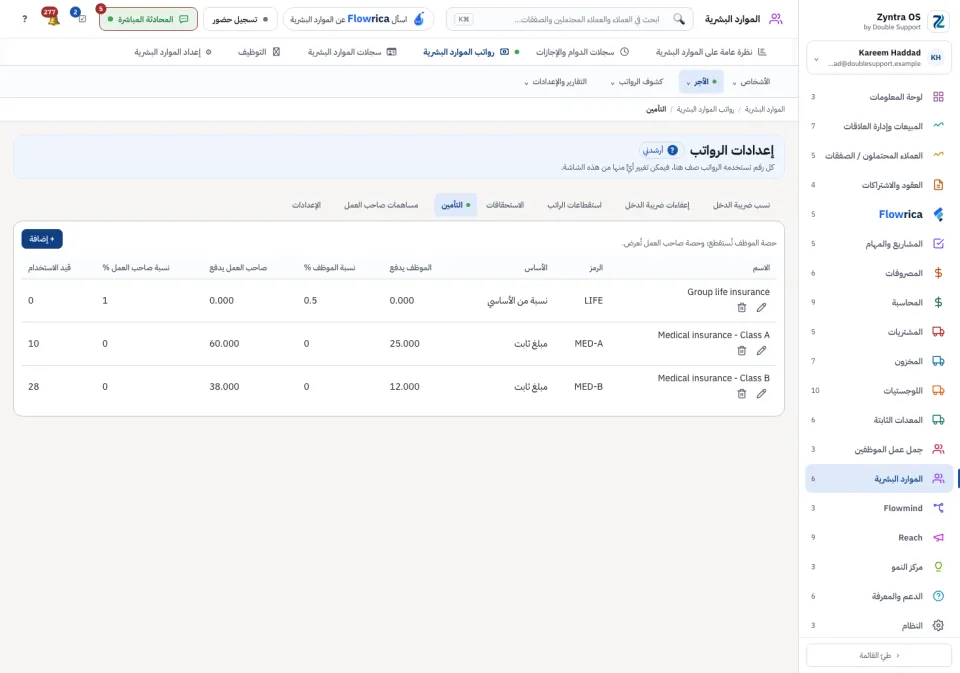The height and width of the screenshot is (673, 960).
Task: Select the نسب ضريبة الدخل tab
Action: click(741, 205)
